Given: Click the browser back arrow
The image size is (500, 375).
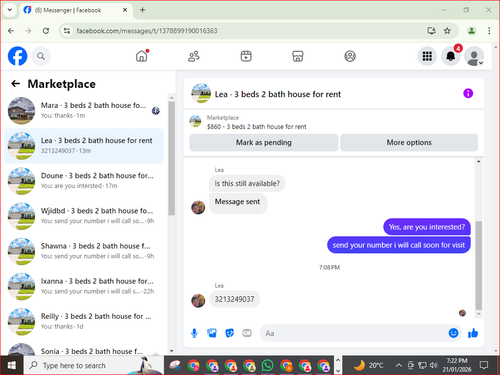Looking at the screenshot, I should click(11, 31).
